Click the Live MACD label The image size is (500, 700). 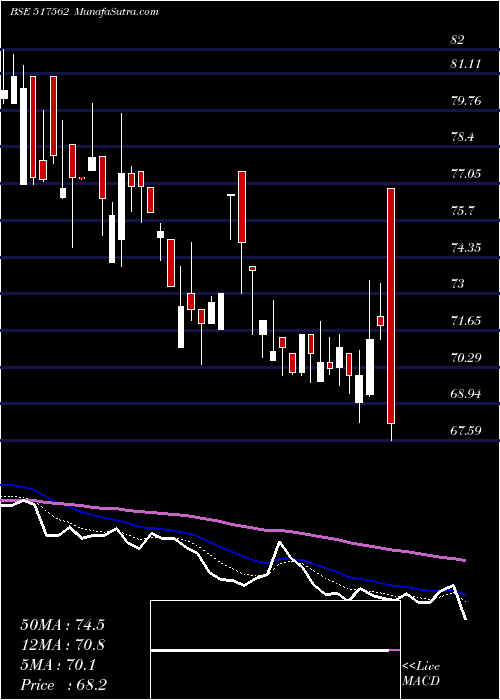421,674
